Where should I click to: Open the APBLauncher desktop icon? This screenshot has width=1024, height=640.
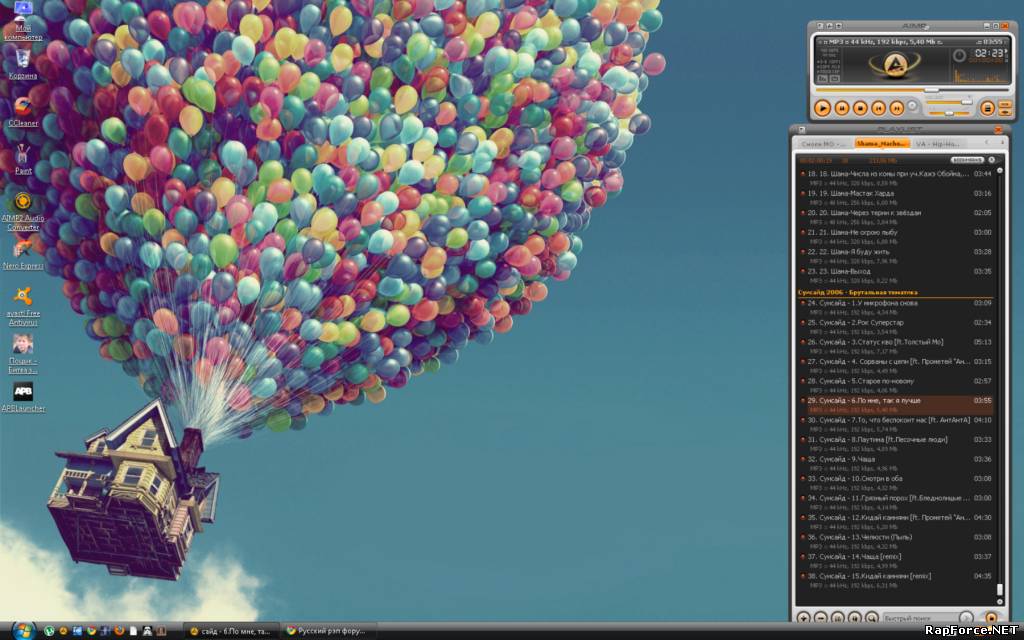click(x=23, y=397)
